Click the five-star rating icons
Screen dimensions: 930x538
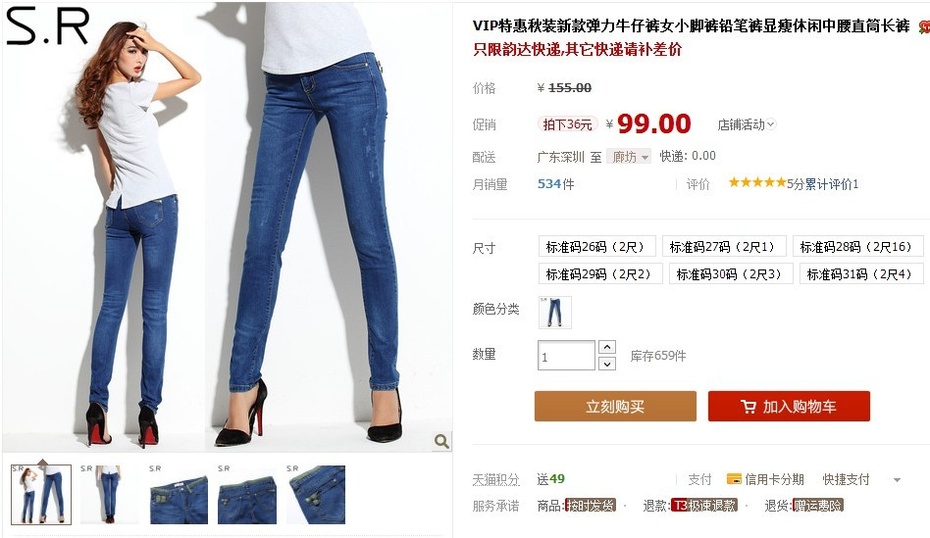click(757, 182)
